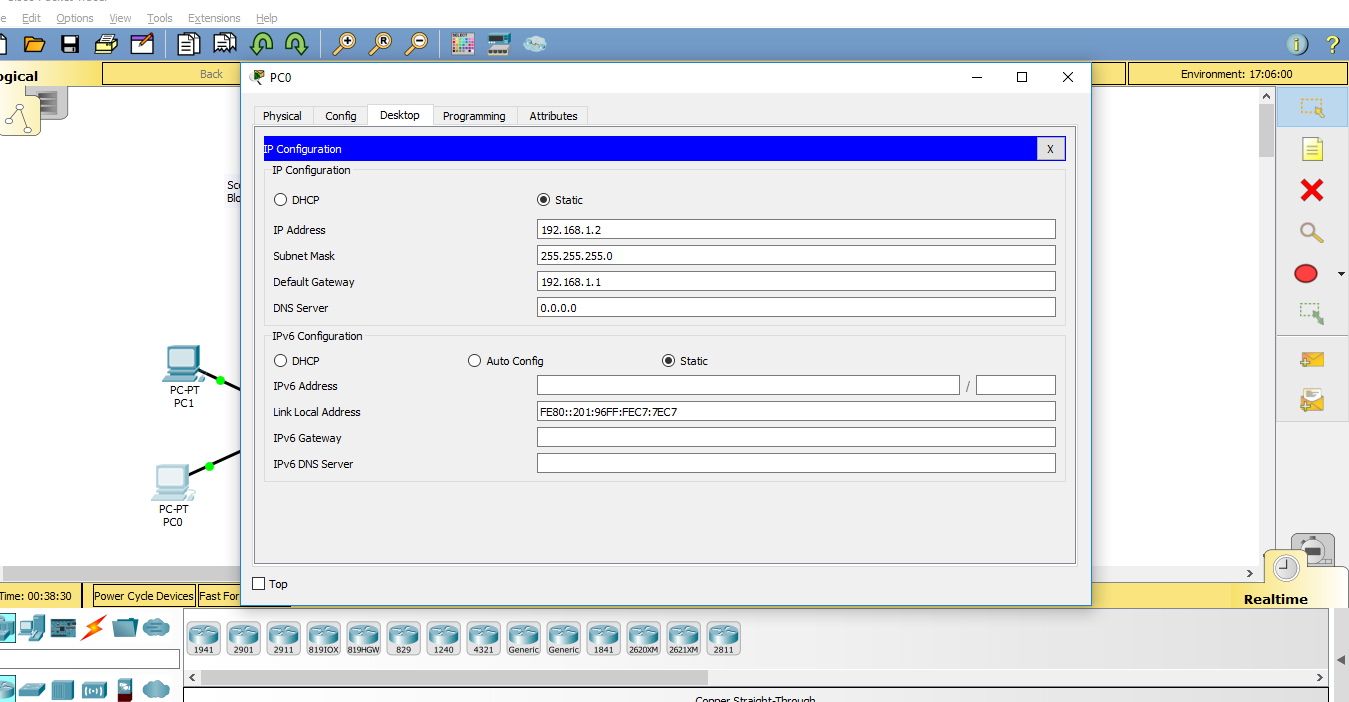Select the 4321 router device
This screenshot has width=1349, height=702.
(x=484, y=638)
